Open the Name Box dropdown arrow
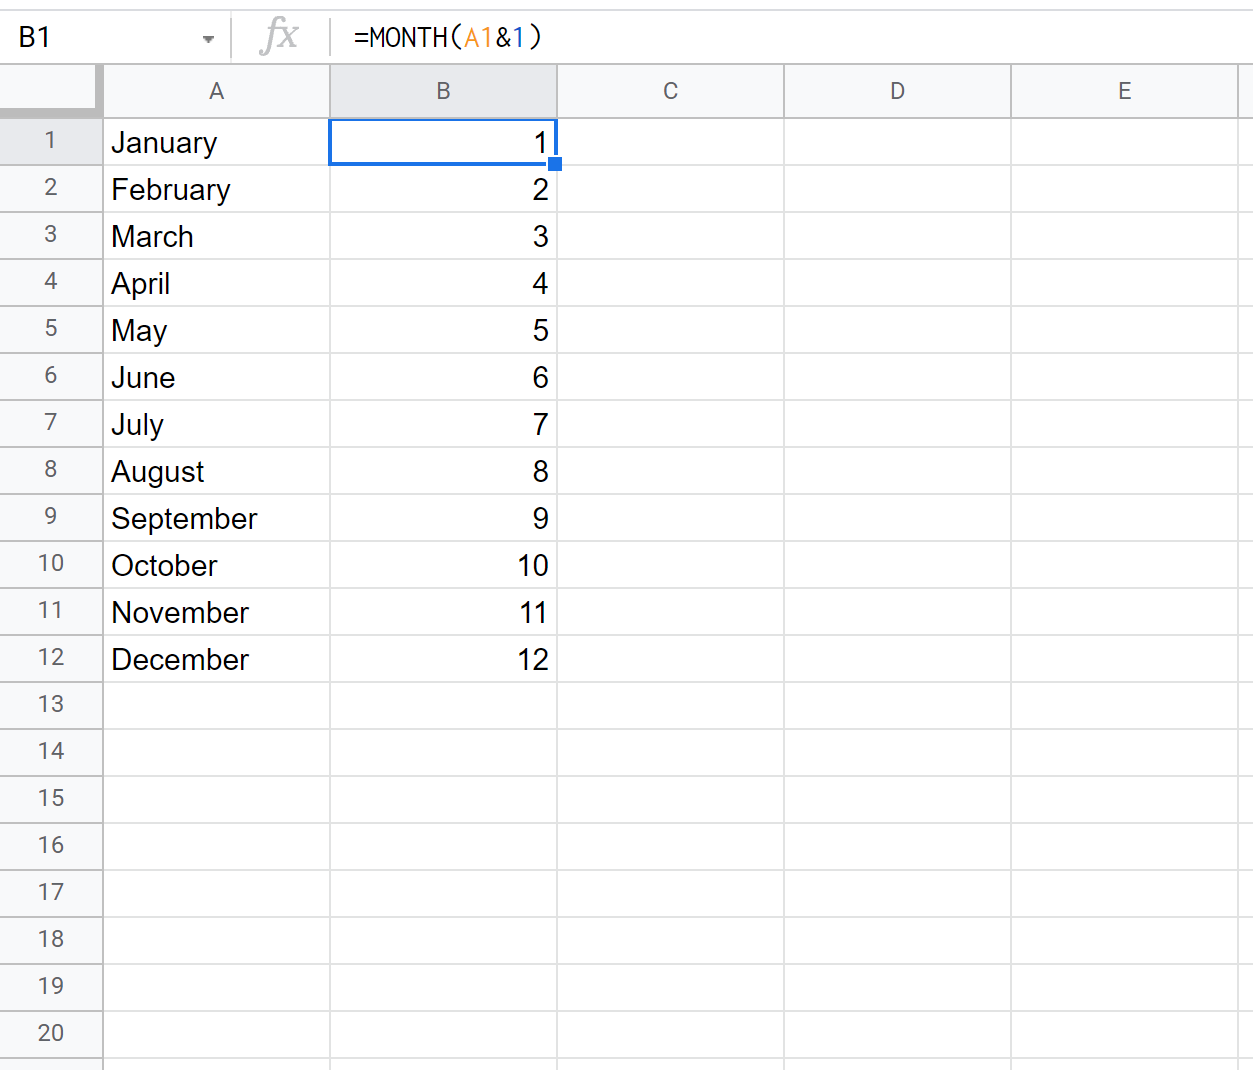This screenshot has height=1070, width=1253. [x=208, y=39]
